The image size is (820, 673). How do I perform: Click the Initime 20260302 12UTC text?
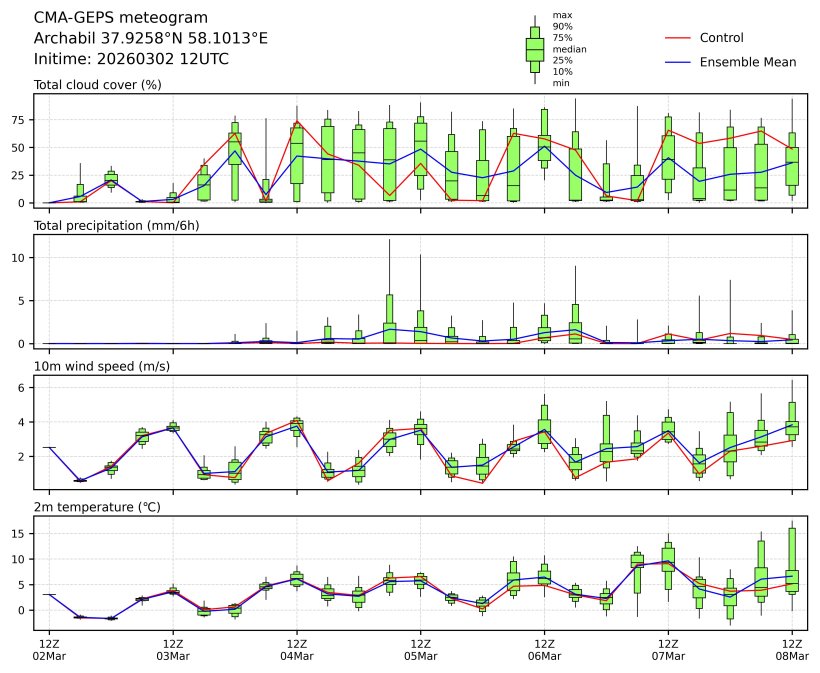pos(131,59)
